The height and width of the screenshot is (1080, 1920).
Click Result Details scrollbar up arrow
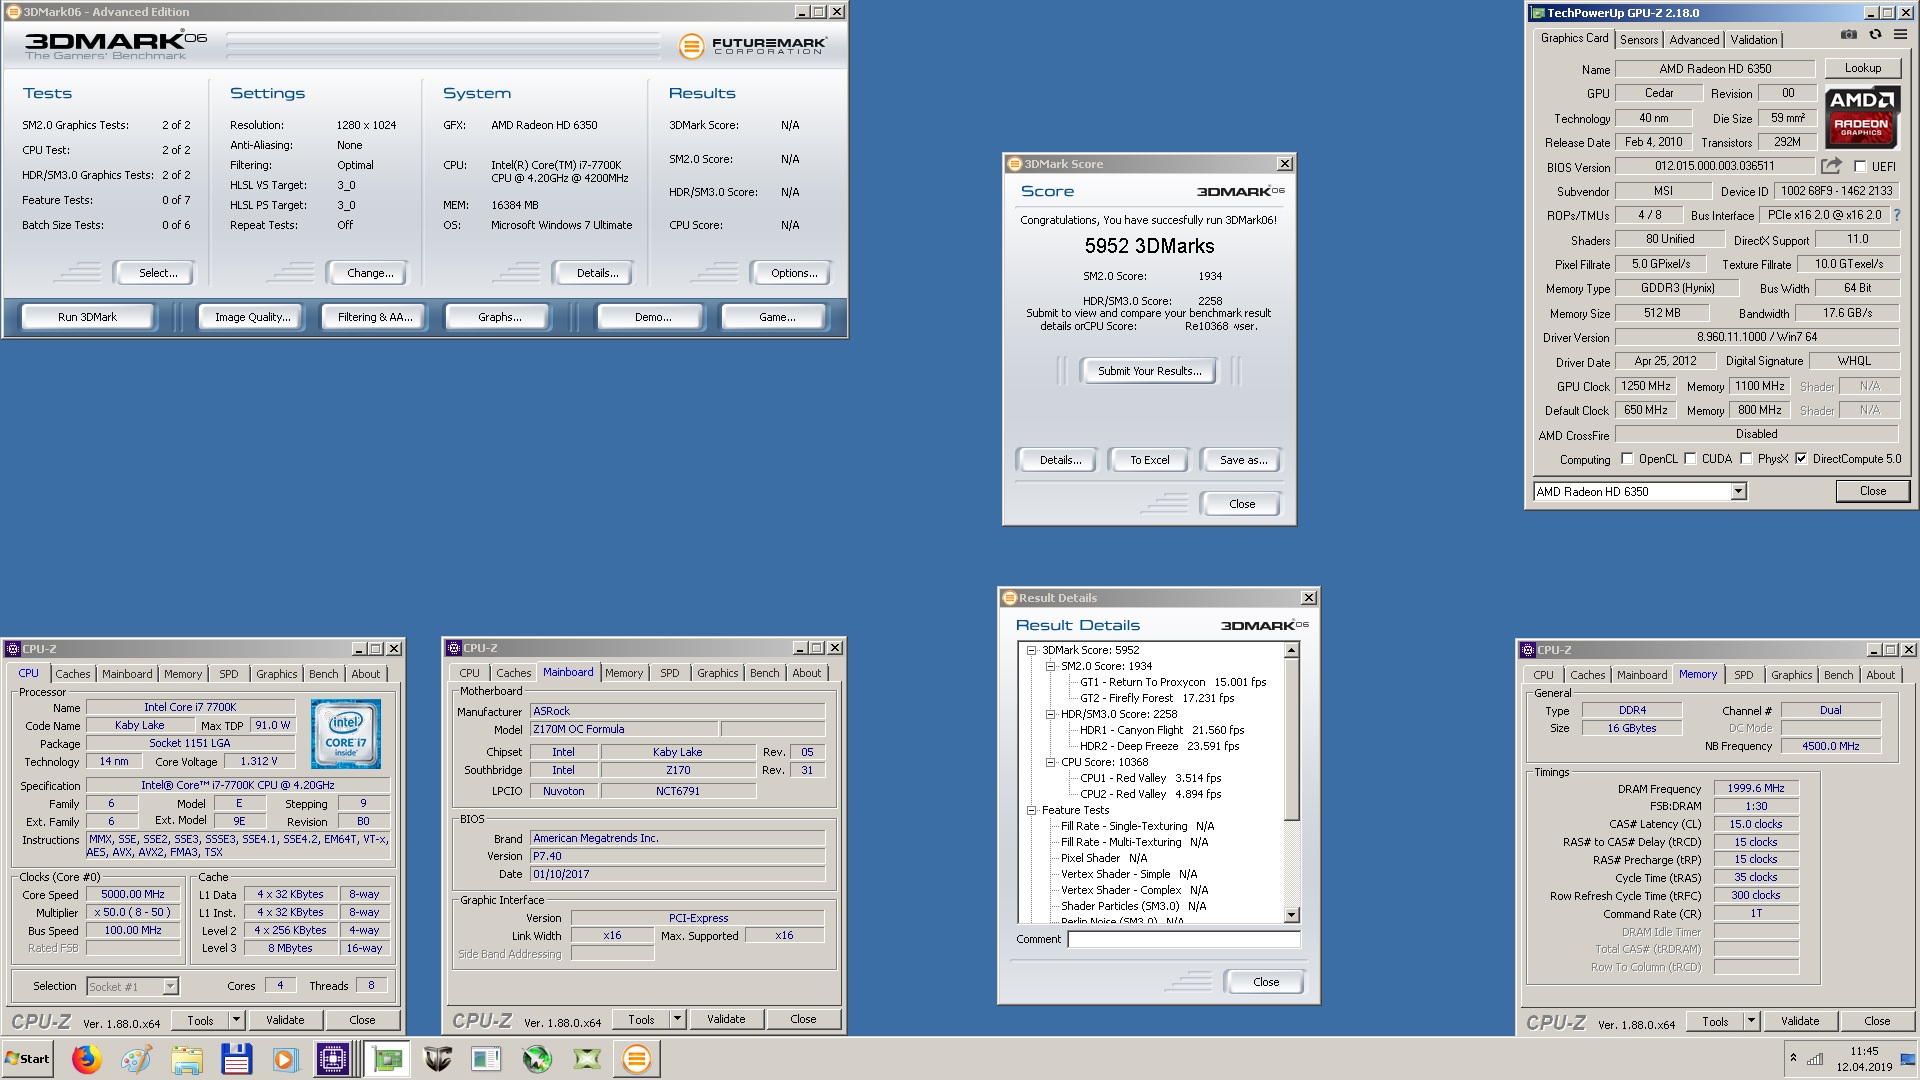point(1291,651)
